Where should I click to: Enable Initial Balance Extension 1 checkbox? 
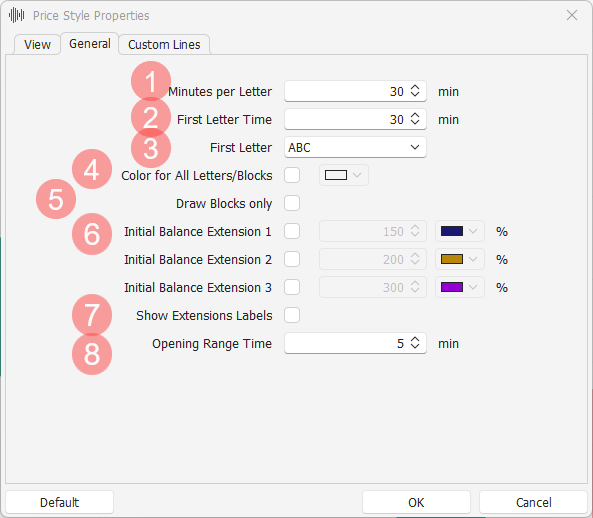292,231
